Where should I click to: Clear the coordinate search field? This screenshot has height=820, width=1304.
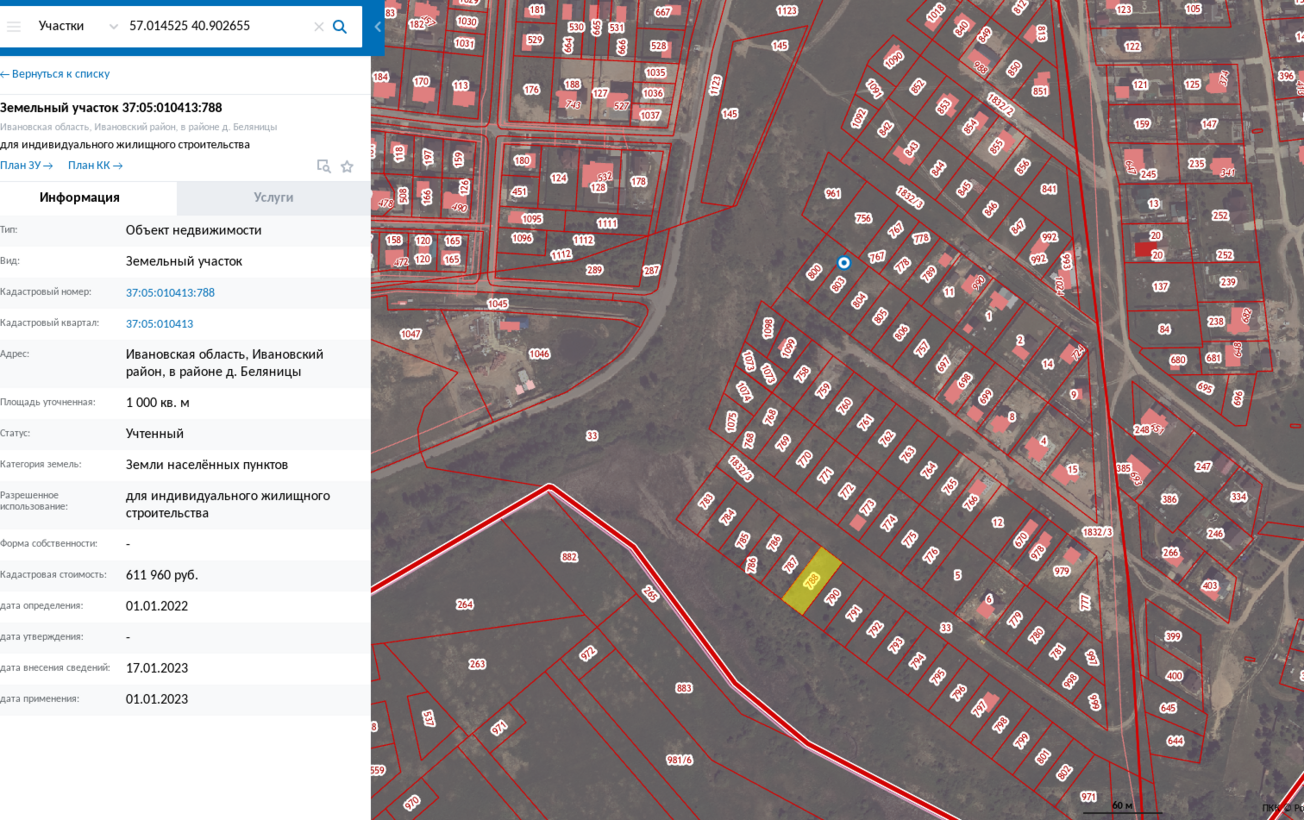[x=319, y=27]
